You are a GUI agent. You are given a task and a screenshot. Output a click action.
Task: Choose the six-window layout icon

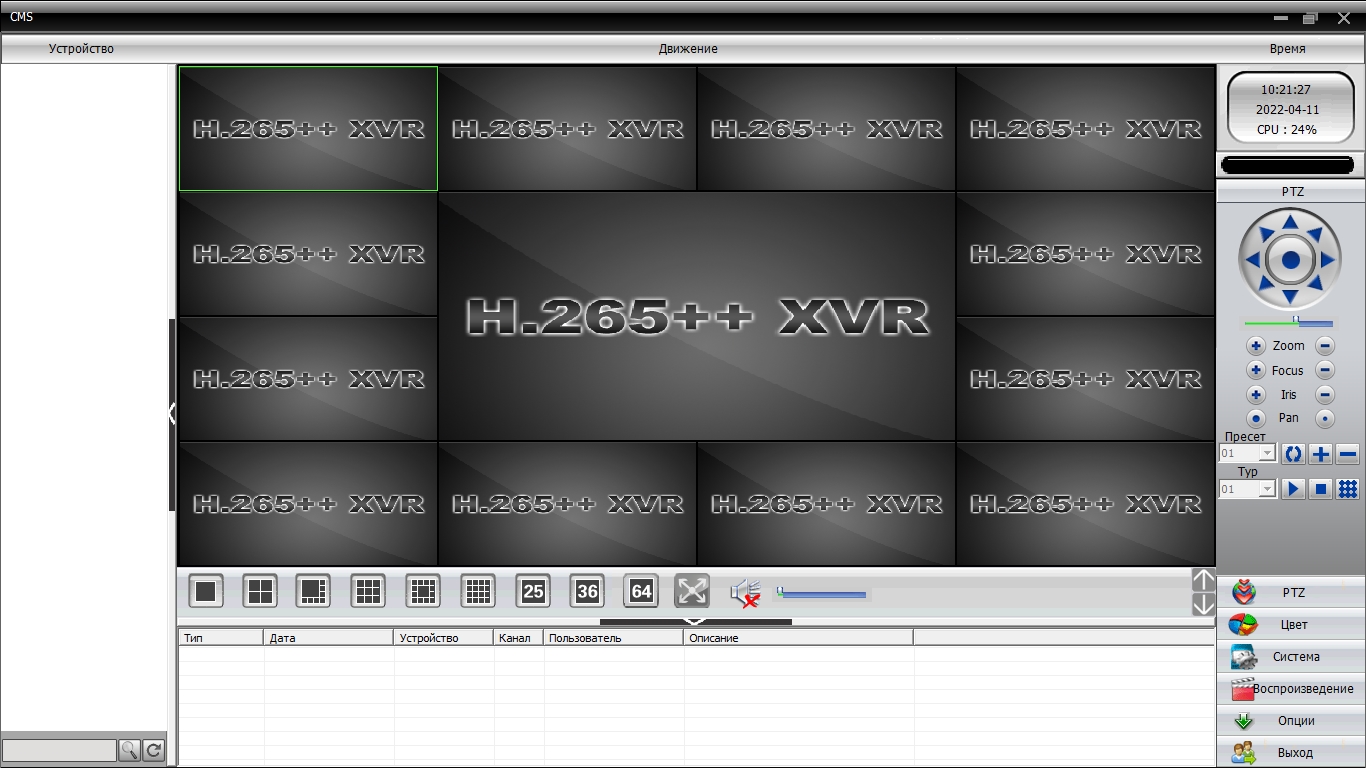coord(314,592)
